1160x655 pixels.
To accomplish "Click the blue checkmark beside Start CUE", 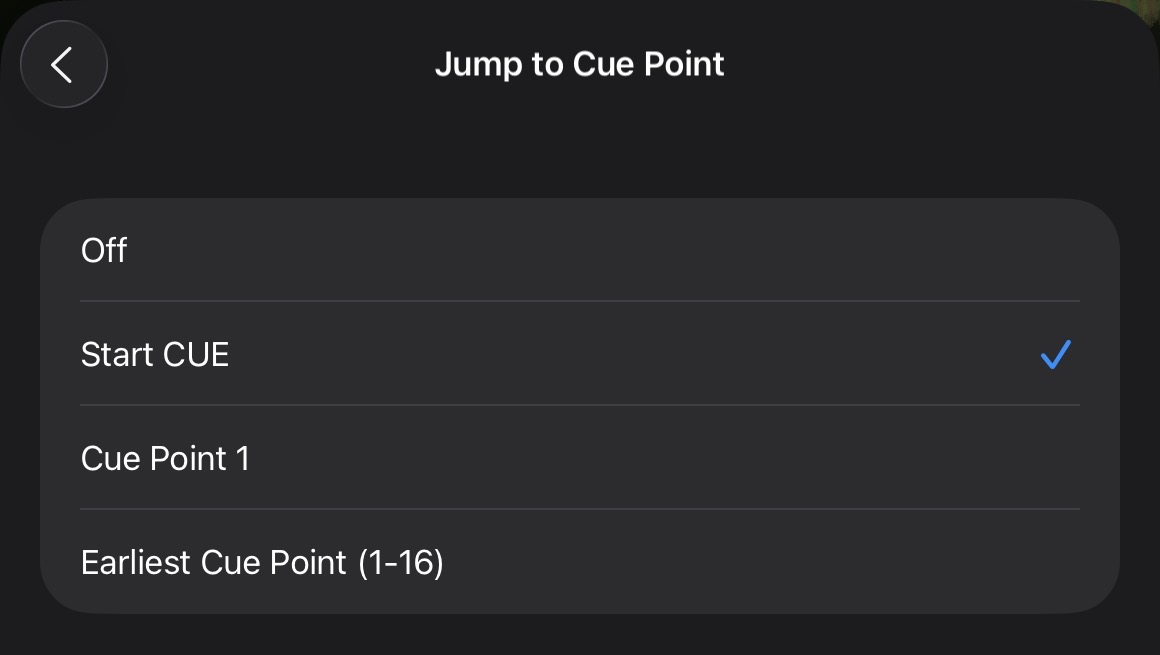I will pyautogui.click(x=1055, y=354).
